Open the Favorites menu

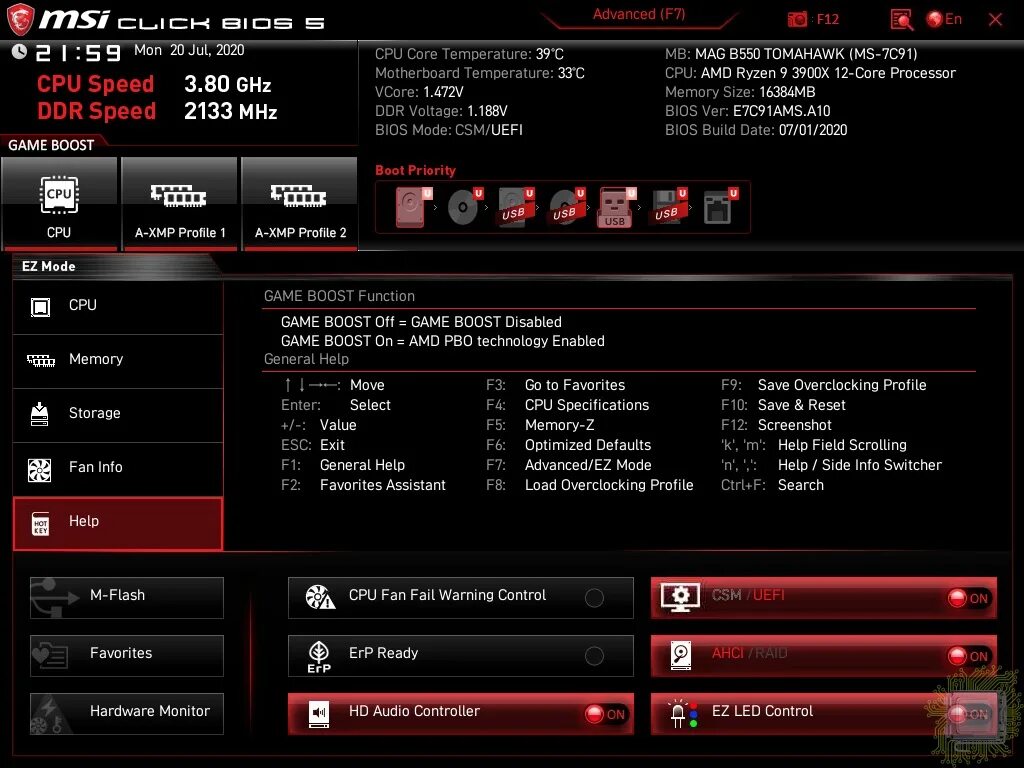coord(127,655)
